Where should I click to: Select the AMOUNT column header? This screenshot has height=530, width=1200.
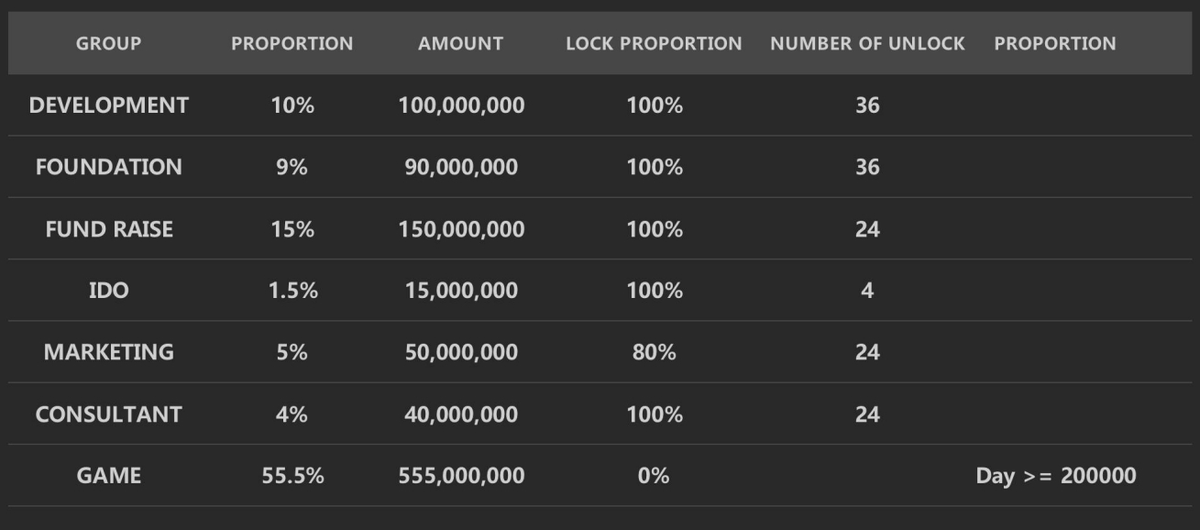point(461,44)
